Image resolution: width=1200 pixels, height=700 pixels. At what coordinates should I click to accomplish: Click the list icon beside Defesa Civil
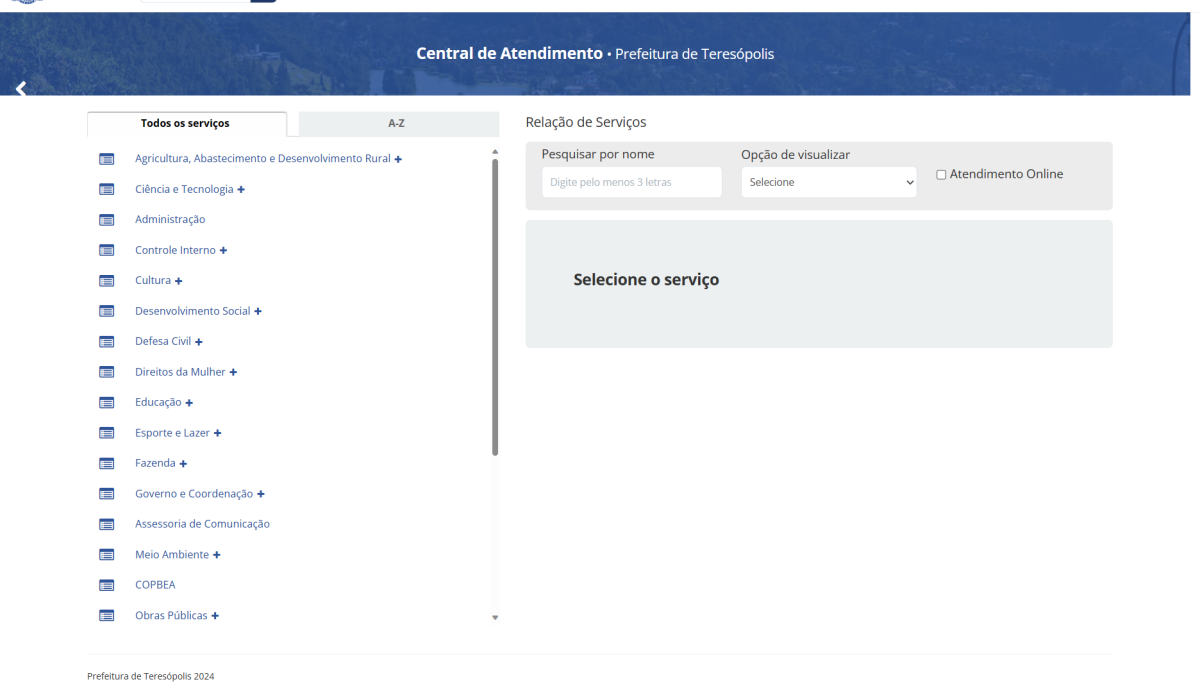tap(107, 342)
